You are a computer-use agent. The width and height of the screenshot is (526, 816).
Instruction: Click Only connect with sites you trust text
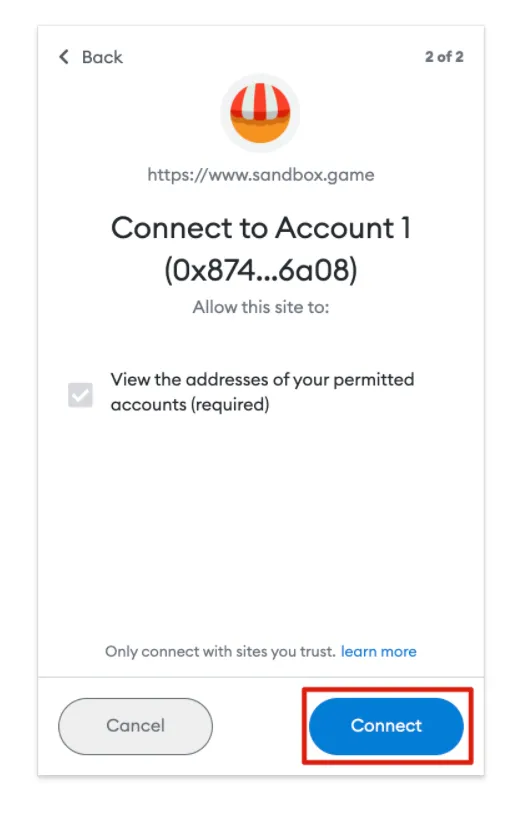tap(220, 651)
